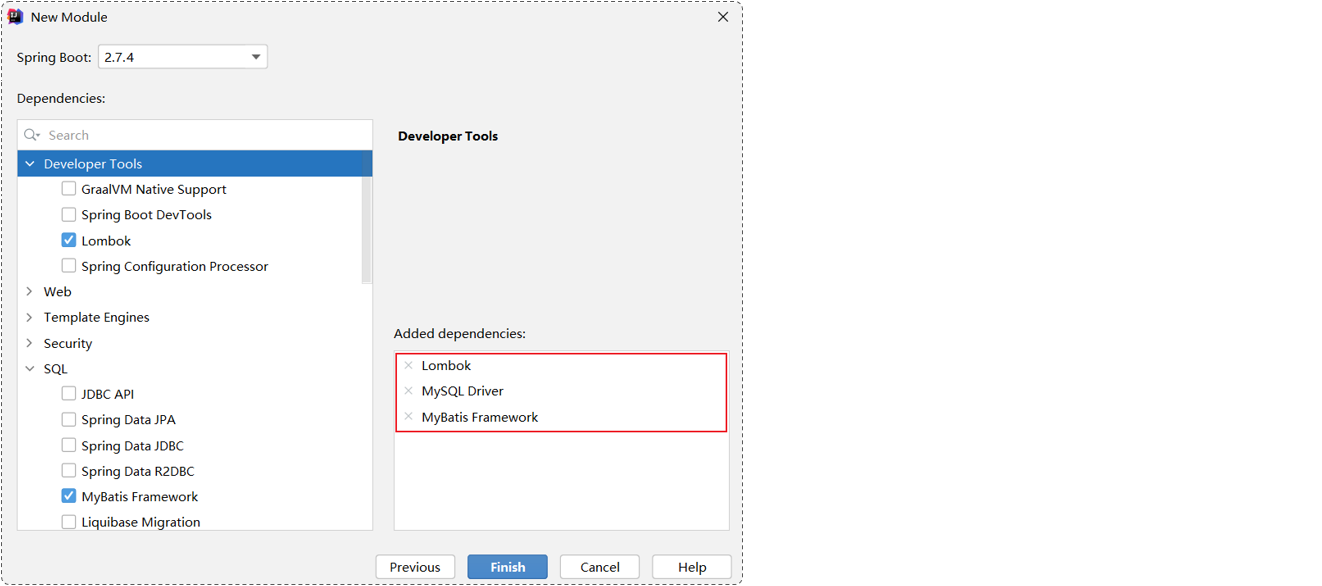Check GraalVM Native Support
Viewport: 1322px width, 586px height.
[69, 189]
